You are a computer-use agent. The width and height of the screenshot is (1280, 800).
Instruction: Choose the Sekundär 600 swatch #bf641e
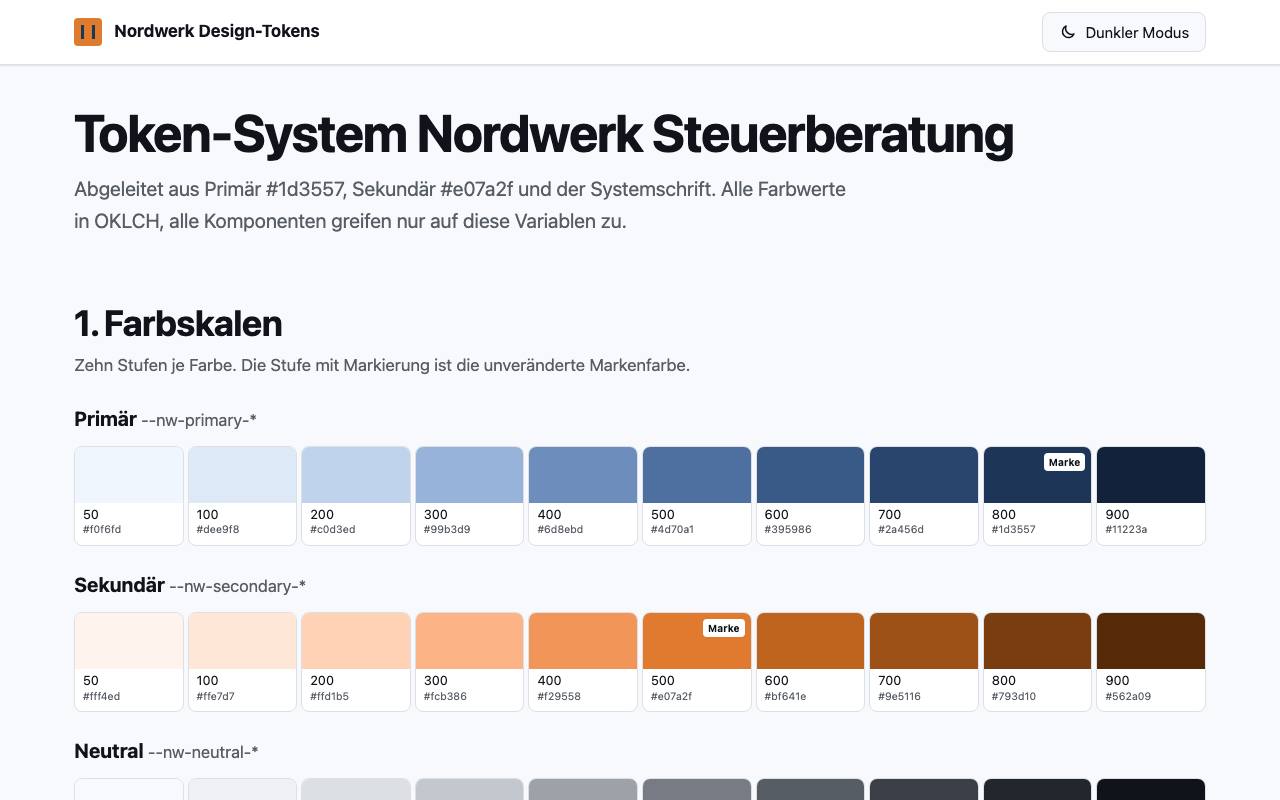tap(810, 662)
